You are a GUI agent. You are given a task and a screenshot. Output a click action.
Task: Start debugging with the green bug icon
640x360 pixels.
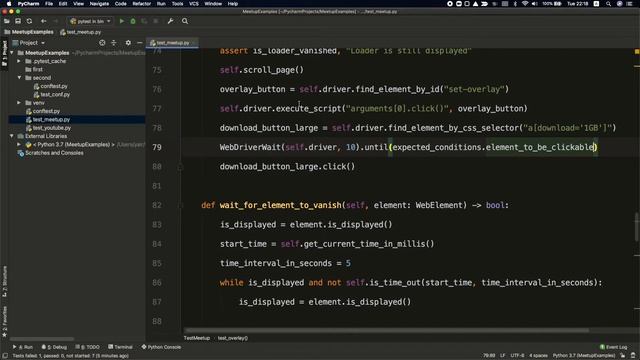(x=133, y=21)
